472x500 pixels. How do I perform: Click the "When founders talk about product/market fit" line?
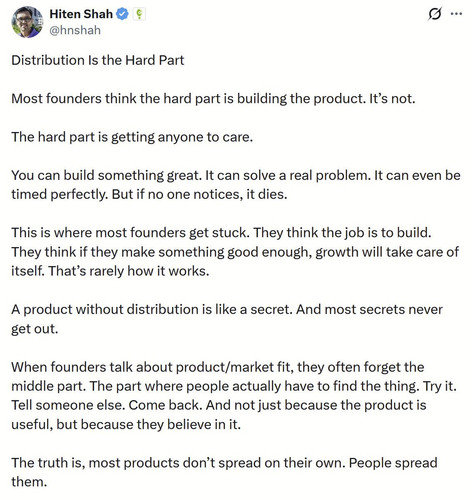(x=218, y=367)
